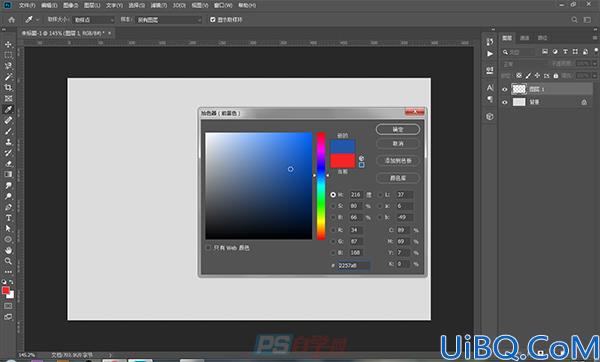Select the Crop tool
The width and height of the screenshot is (600, 362).
[x=8, y=88]
